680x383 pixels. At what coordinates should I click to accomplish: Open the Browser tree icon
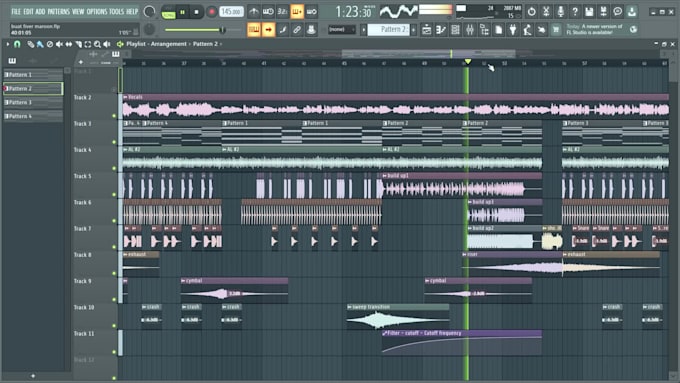484,30
